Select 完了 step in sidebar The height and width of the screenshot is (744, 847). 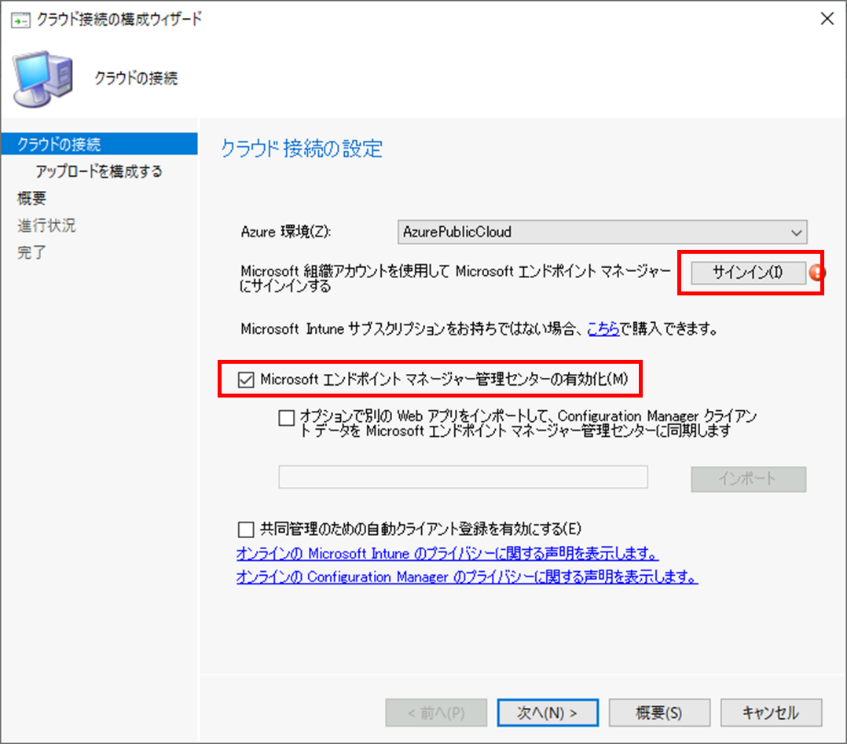tap(32, 252)
